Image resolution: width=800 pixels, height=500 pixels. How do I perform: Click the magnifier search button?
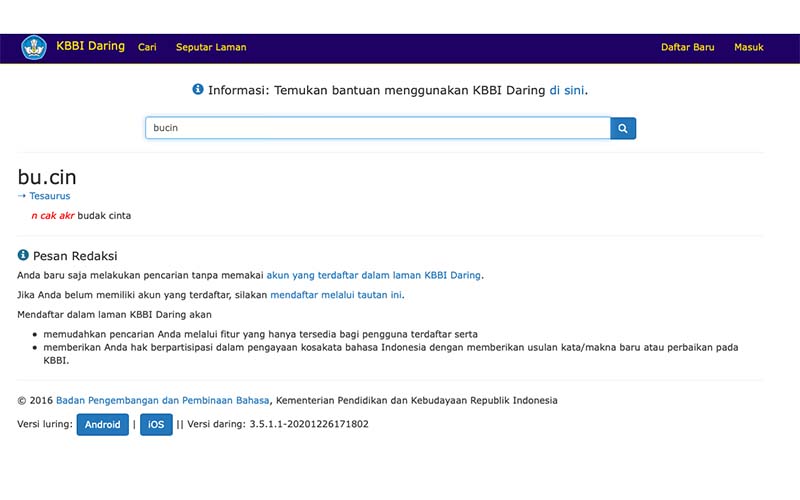[623, 128]
